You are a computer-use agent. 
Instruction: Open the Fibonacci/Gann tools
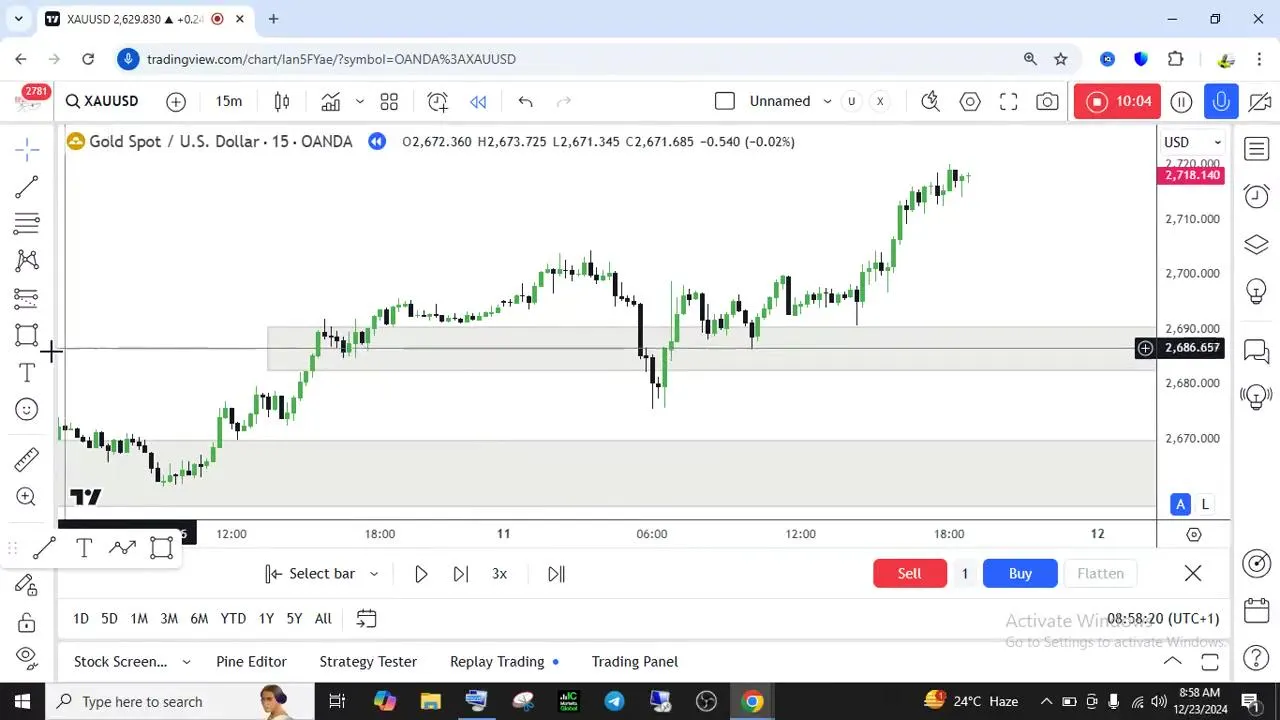pos(27,223)
